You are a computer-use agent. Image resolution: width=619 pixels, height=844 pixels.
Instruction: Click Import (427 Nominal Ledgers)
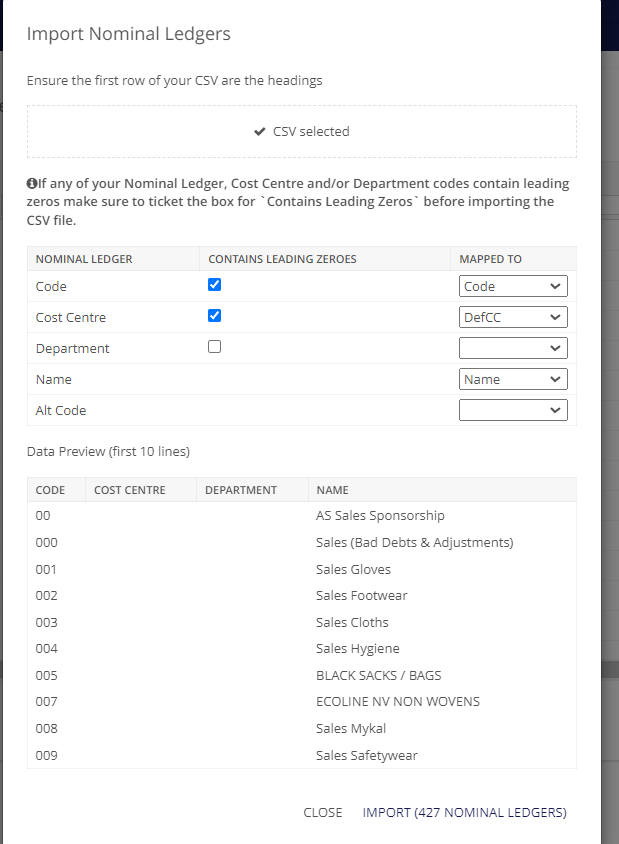464,812
